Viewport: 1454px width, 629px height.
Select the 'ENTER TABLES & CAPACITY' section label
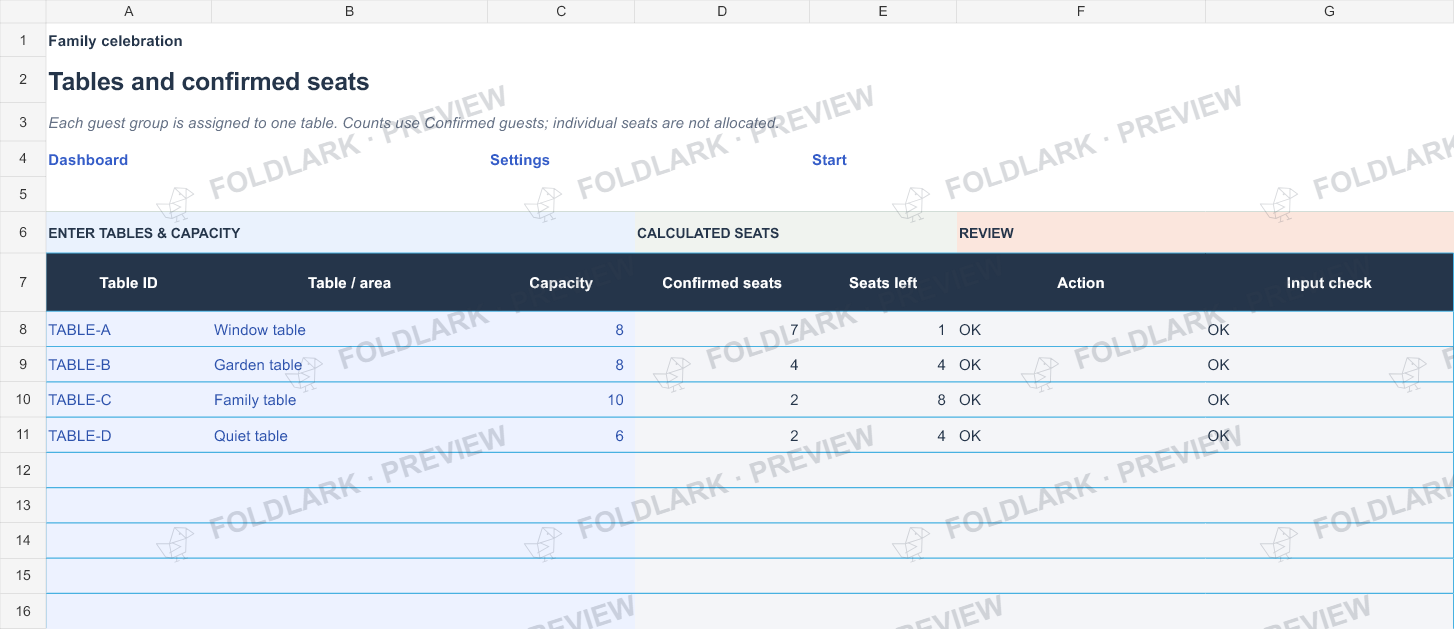pos(144,233)
